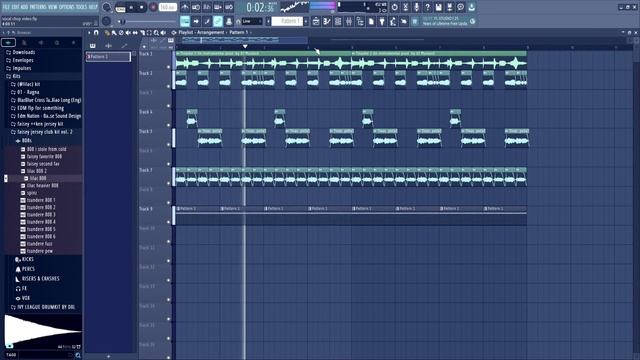Open the EDIT menu
640x360 pixels.
[16, 7]
